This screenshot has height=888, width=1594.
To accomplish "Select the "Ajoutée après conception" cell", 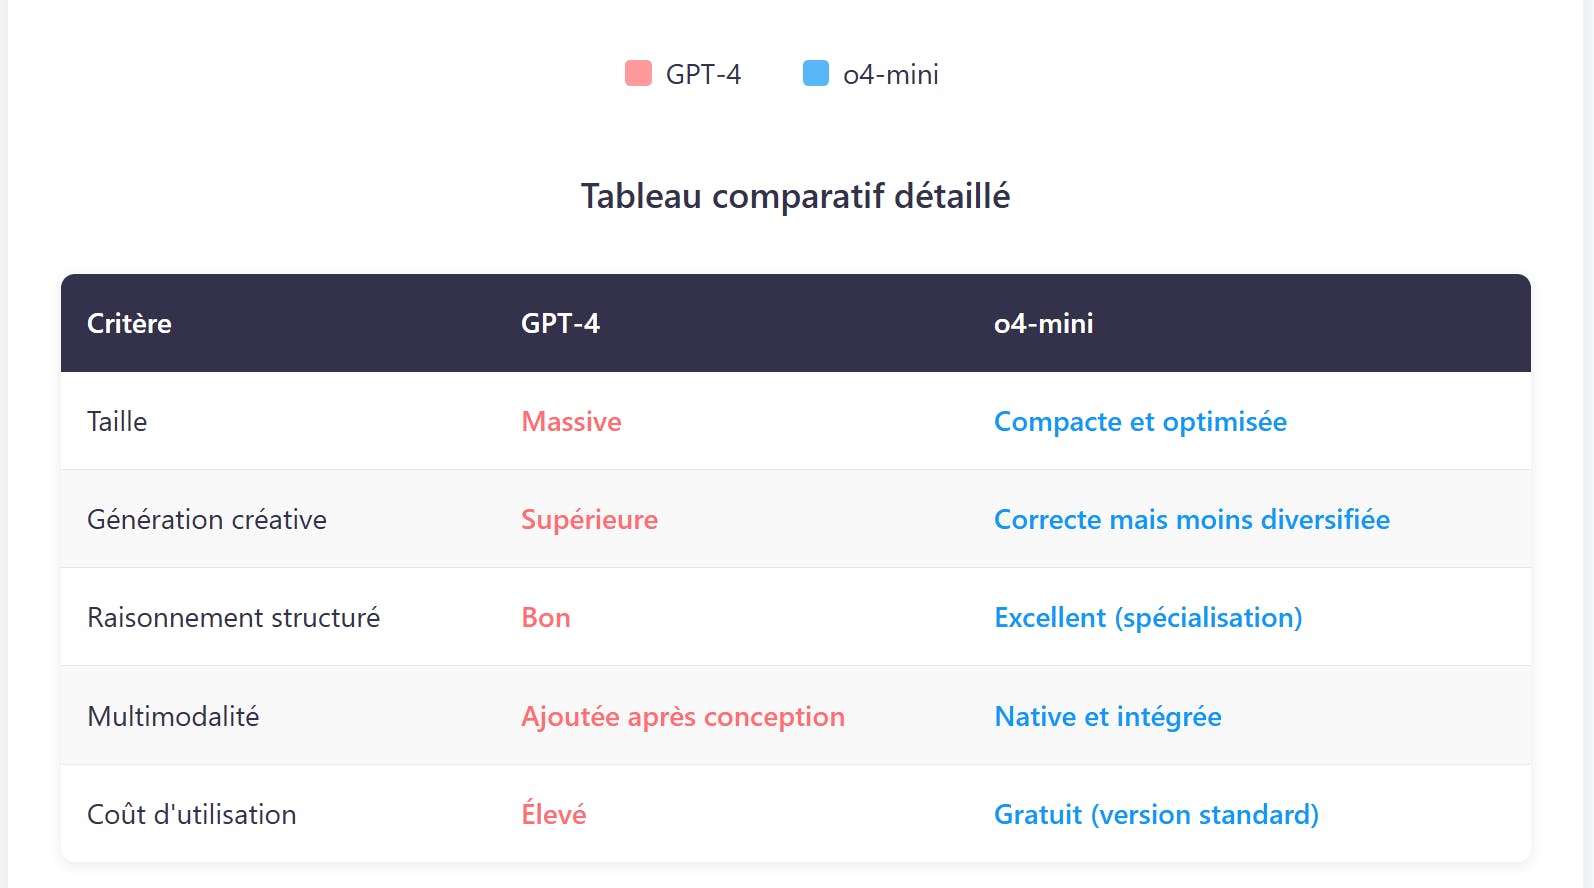I will (x=683, y=717).
